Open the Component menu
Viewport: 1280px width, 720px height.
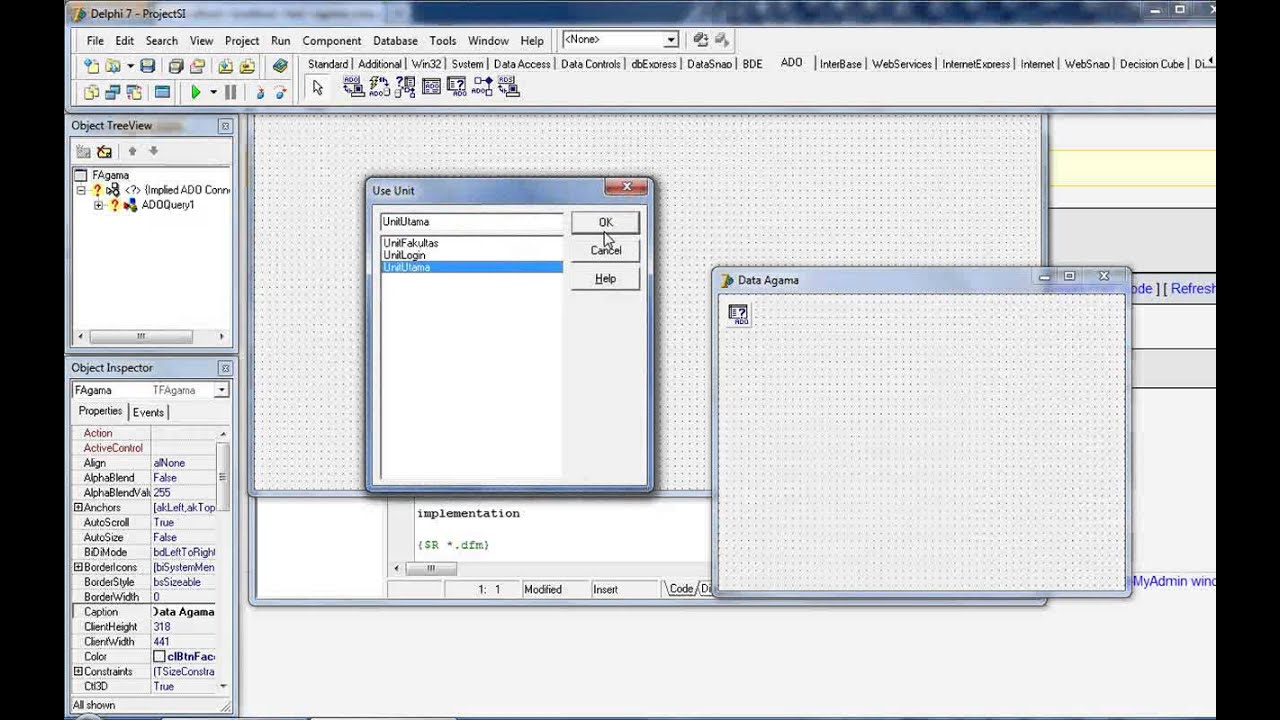coord(332,41)
